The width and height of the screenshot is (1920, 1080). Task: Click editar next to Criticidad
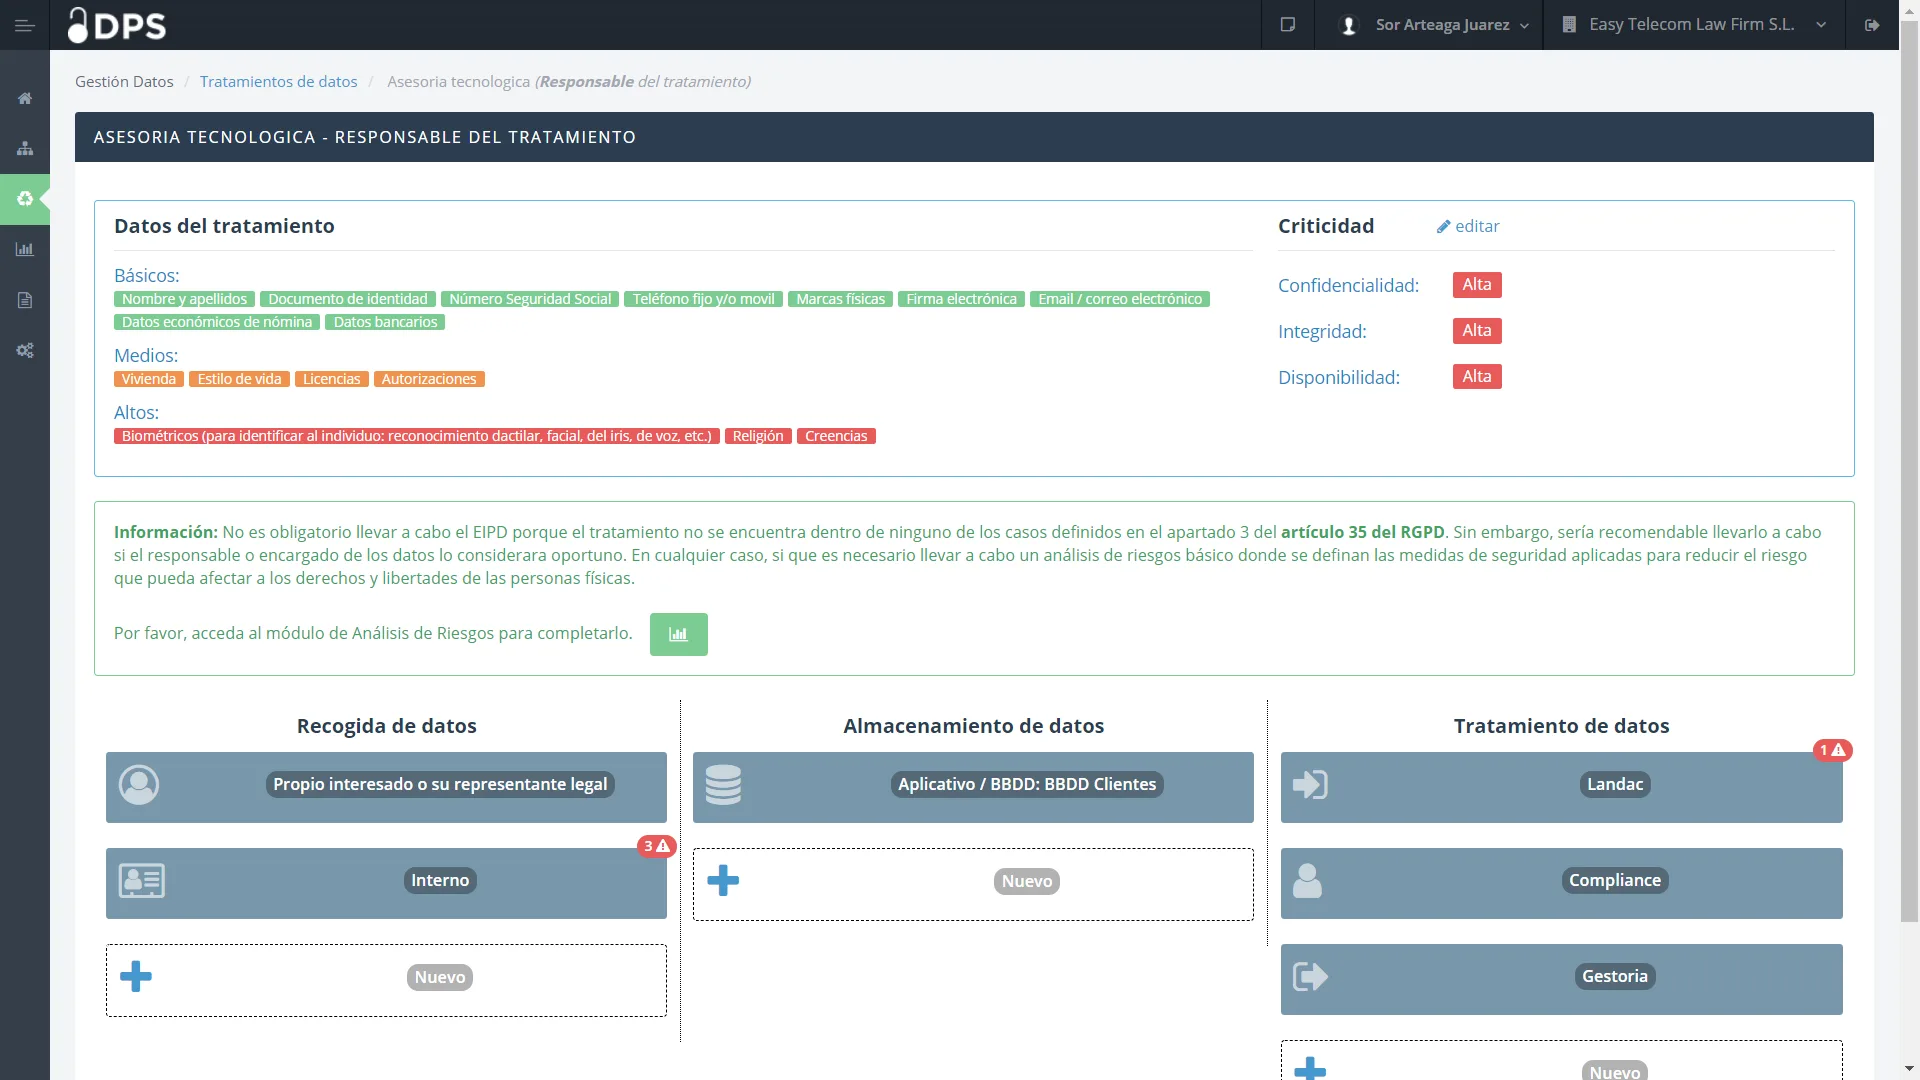1468,227
